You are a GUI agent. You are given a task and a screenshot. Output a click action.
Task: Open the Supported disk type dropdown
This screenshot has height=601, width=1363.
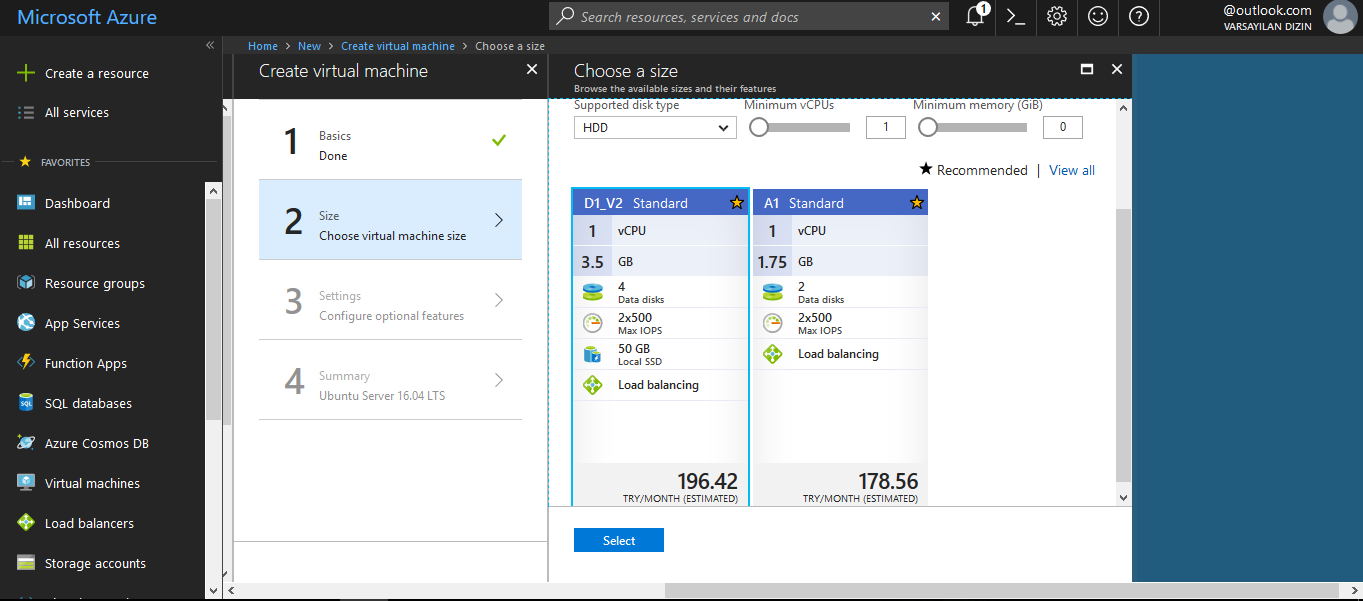point(655,128)
